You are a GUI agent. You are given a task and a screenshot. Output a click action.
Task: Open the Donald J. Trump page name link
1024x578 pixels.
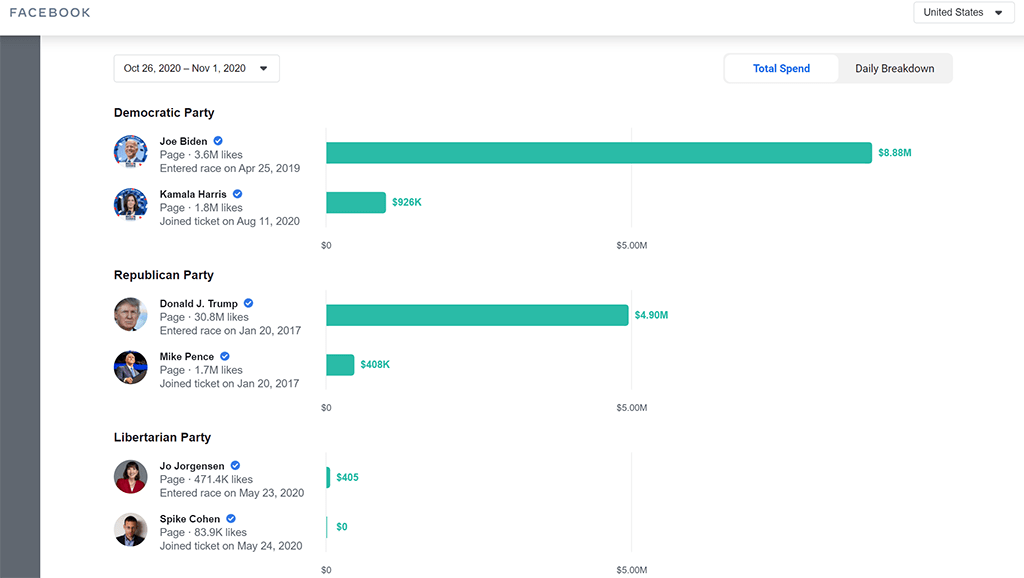pos(199,304)
